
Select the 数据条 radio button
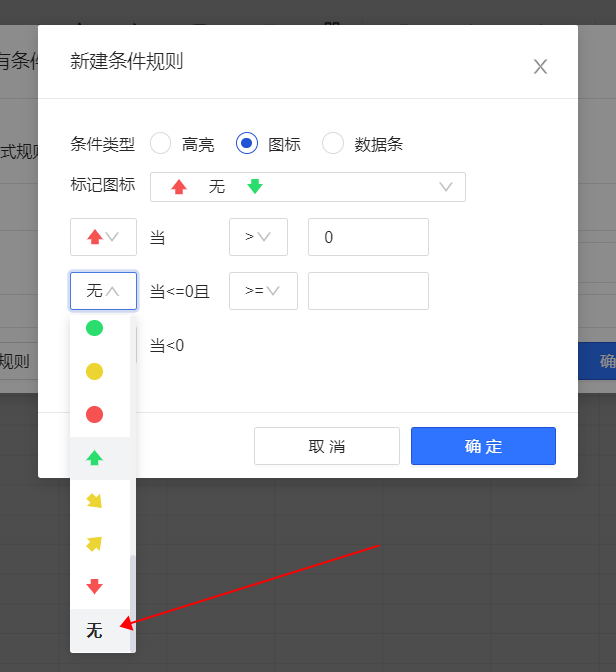point(333,144)
